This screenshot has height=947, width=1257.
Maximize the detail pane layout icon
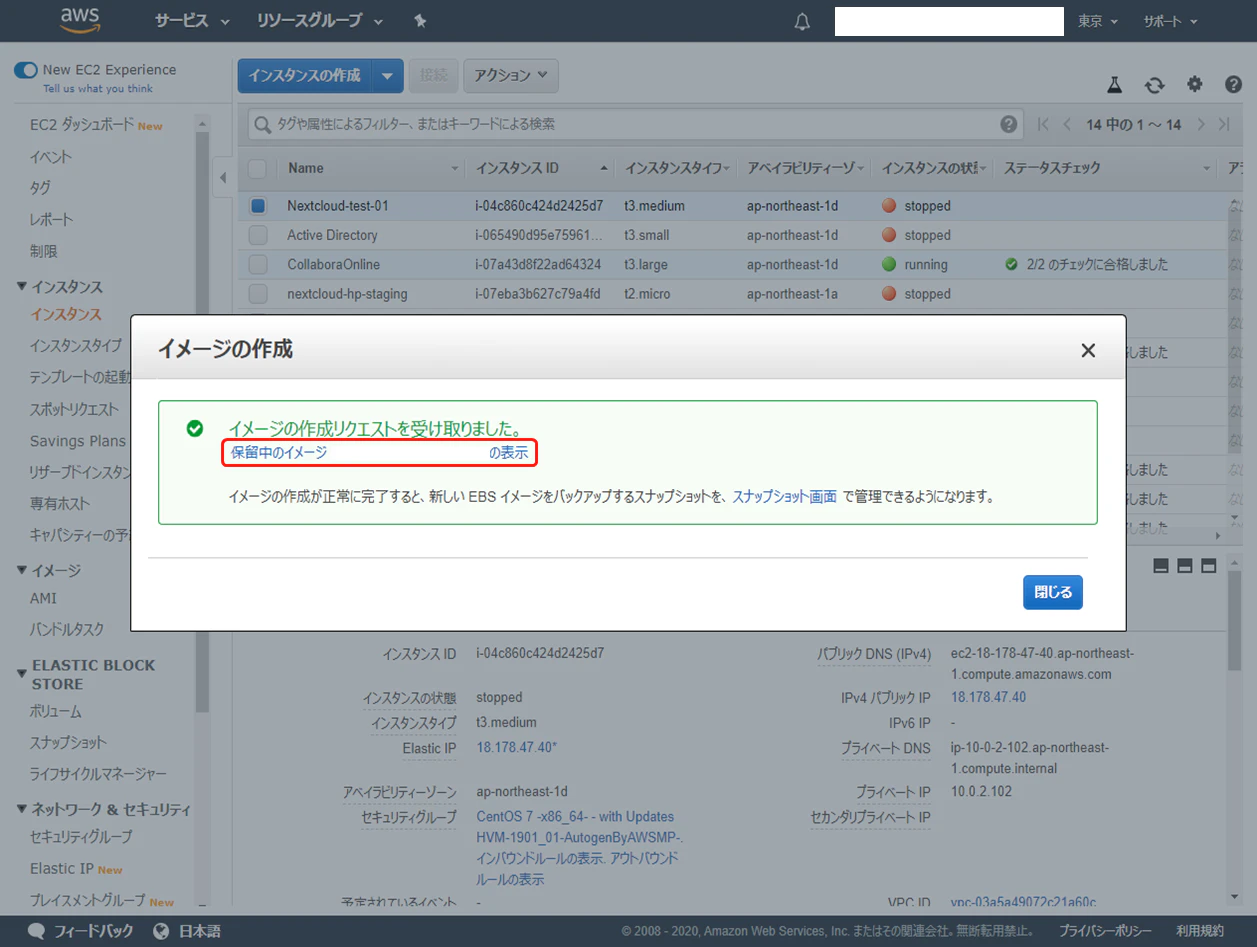coord(1208,566)
